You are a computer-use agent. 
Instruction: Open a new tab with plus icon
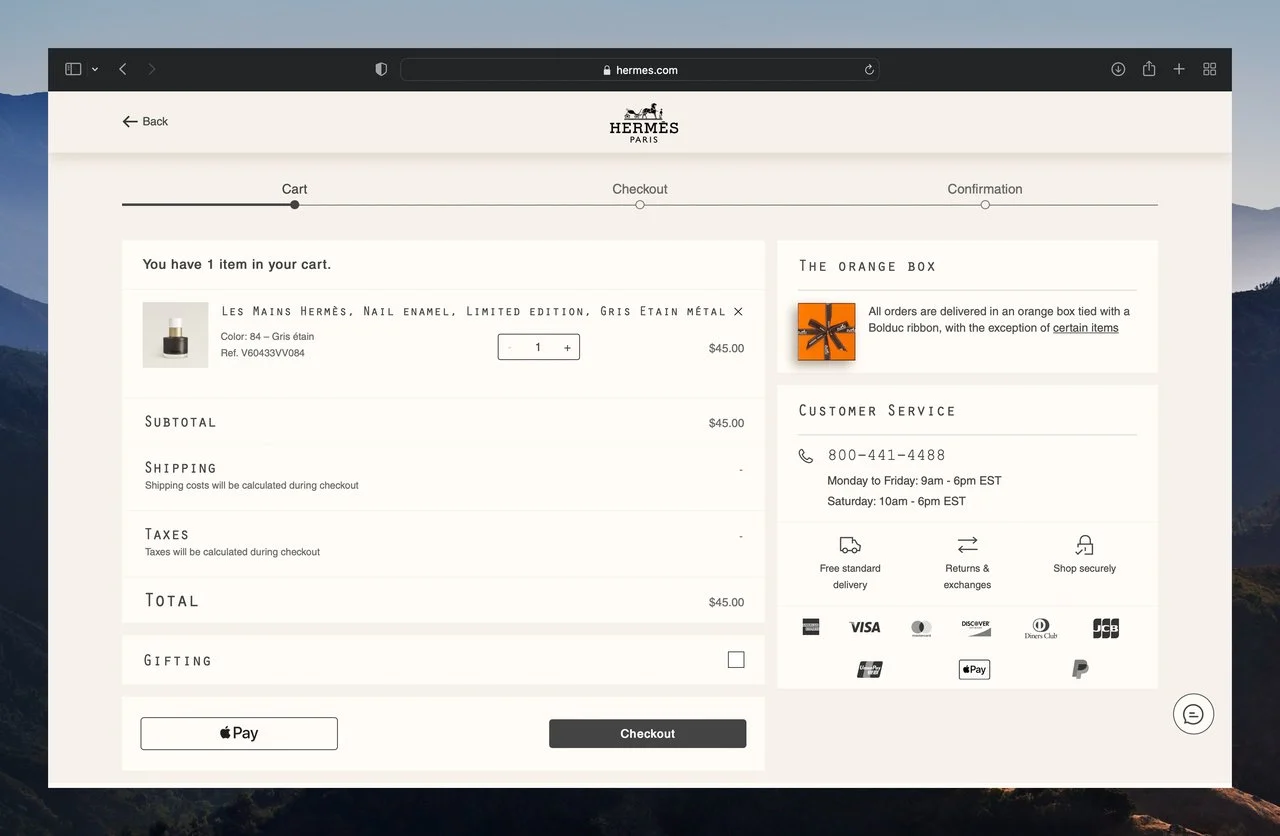pyautogui.click(x=1179, y=69)
